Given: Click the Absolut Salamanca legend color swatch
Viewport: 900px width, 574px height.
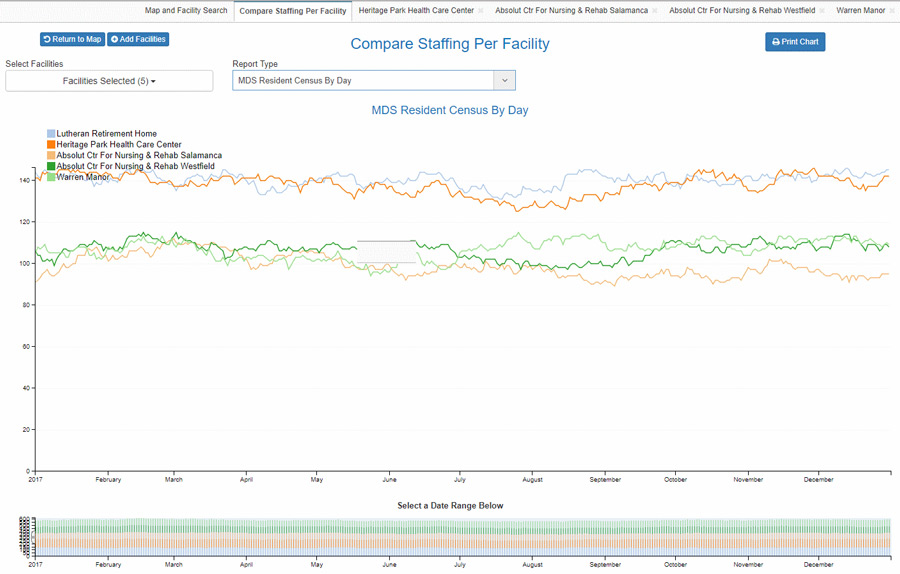Looking at the screenshot, I should point(51,156).
